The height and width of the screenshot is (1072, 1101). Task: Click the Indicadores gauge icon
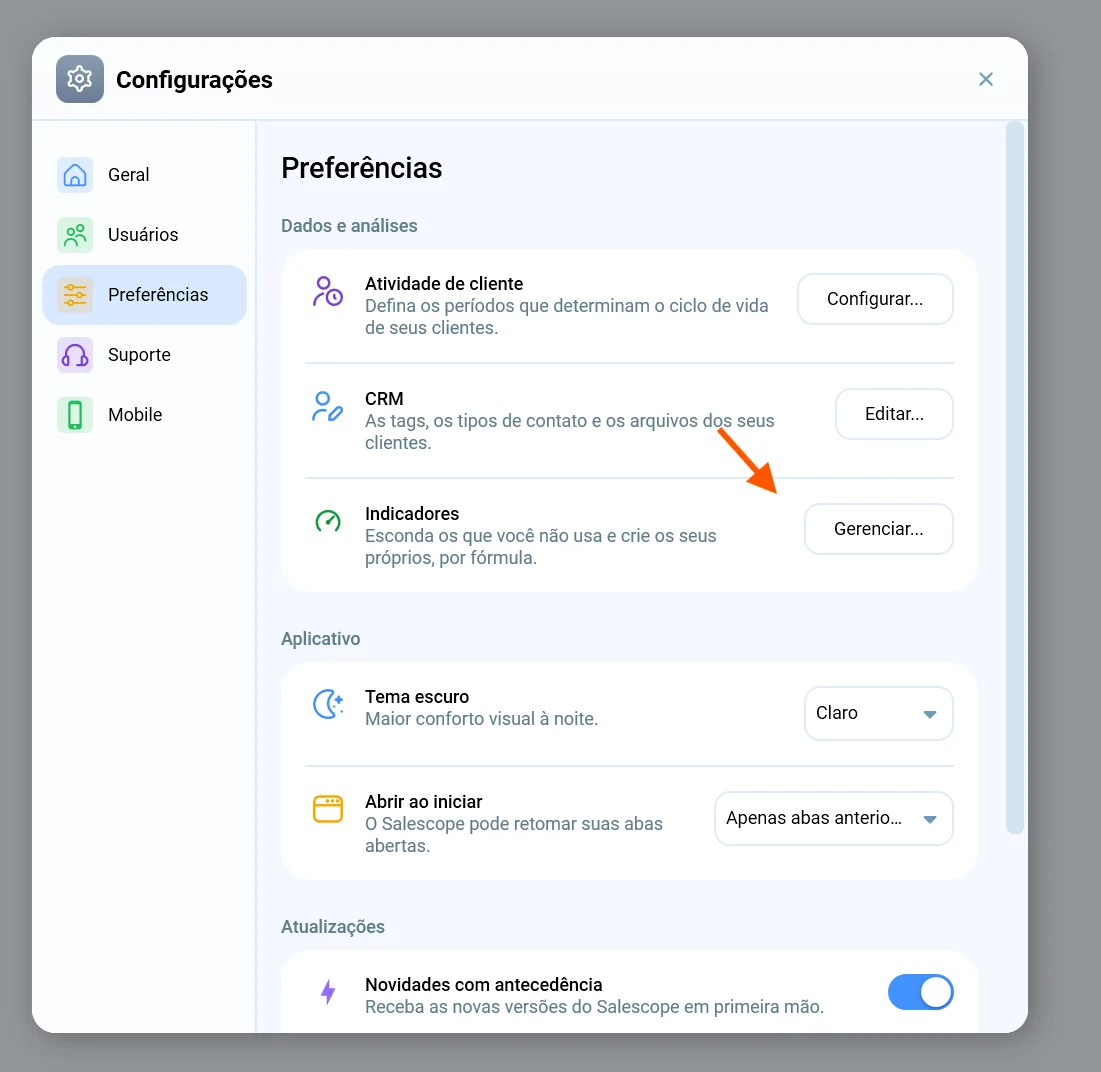(x=327, y=521)
